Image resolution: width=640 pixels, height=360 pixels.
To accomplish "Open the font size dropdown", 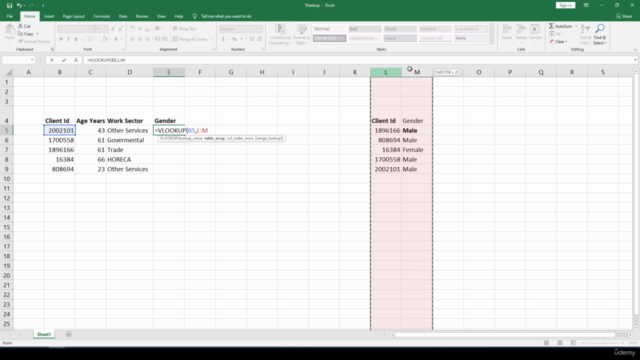I will click(107, 29).
